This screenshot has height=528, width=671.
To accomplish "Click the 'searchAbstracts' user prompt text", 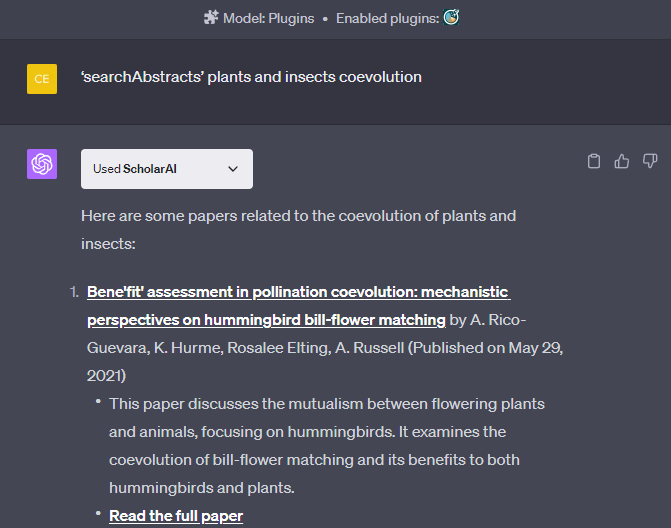I will tap(251, 77).
